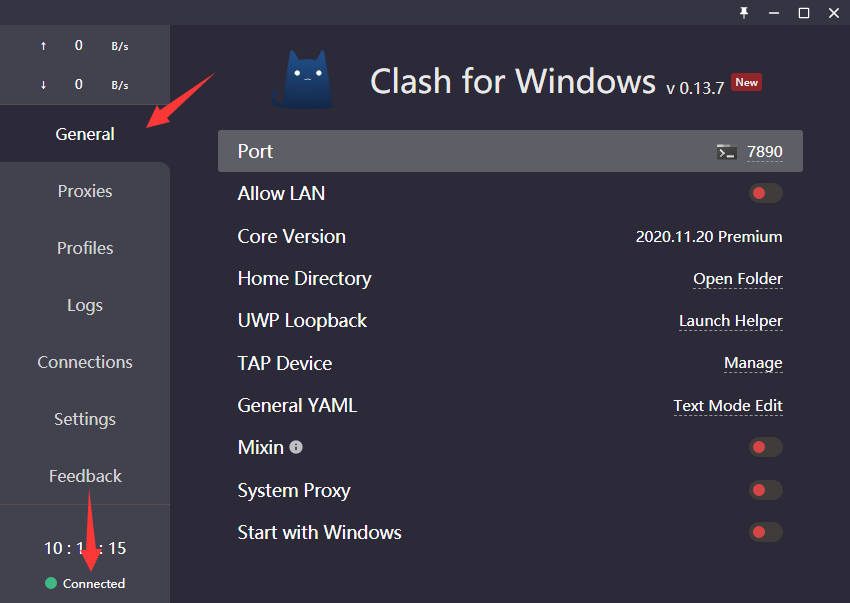Switch to the Profiles tab
850x603 pixels.
coord(85,248)
